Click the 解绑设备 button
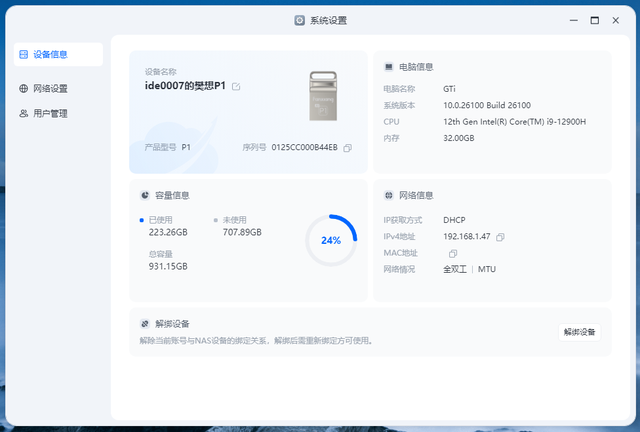 (579, 332)
